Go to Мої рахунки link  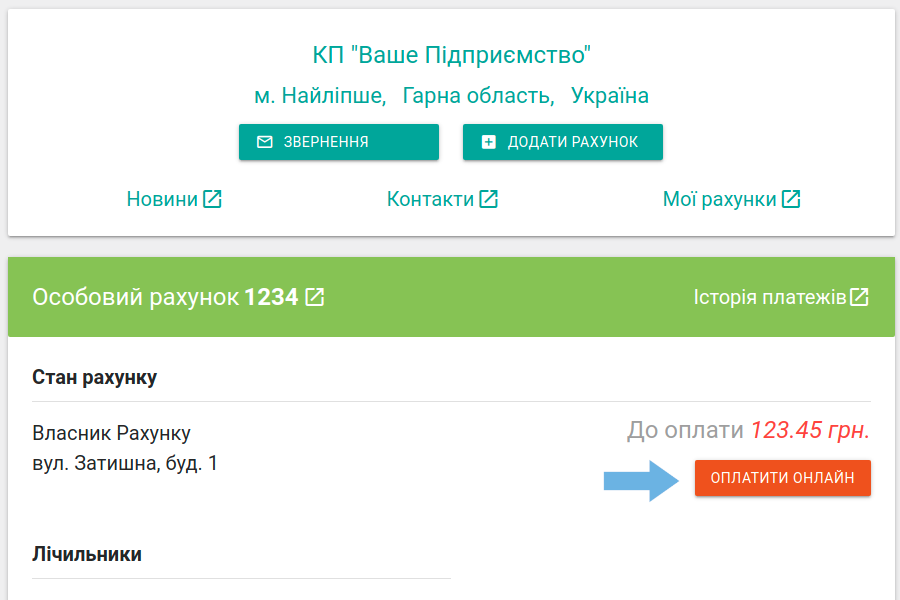pos(719,199)
